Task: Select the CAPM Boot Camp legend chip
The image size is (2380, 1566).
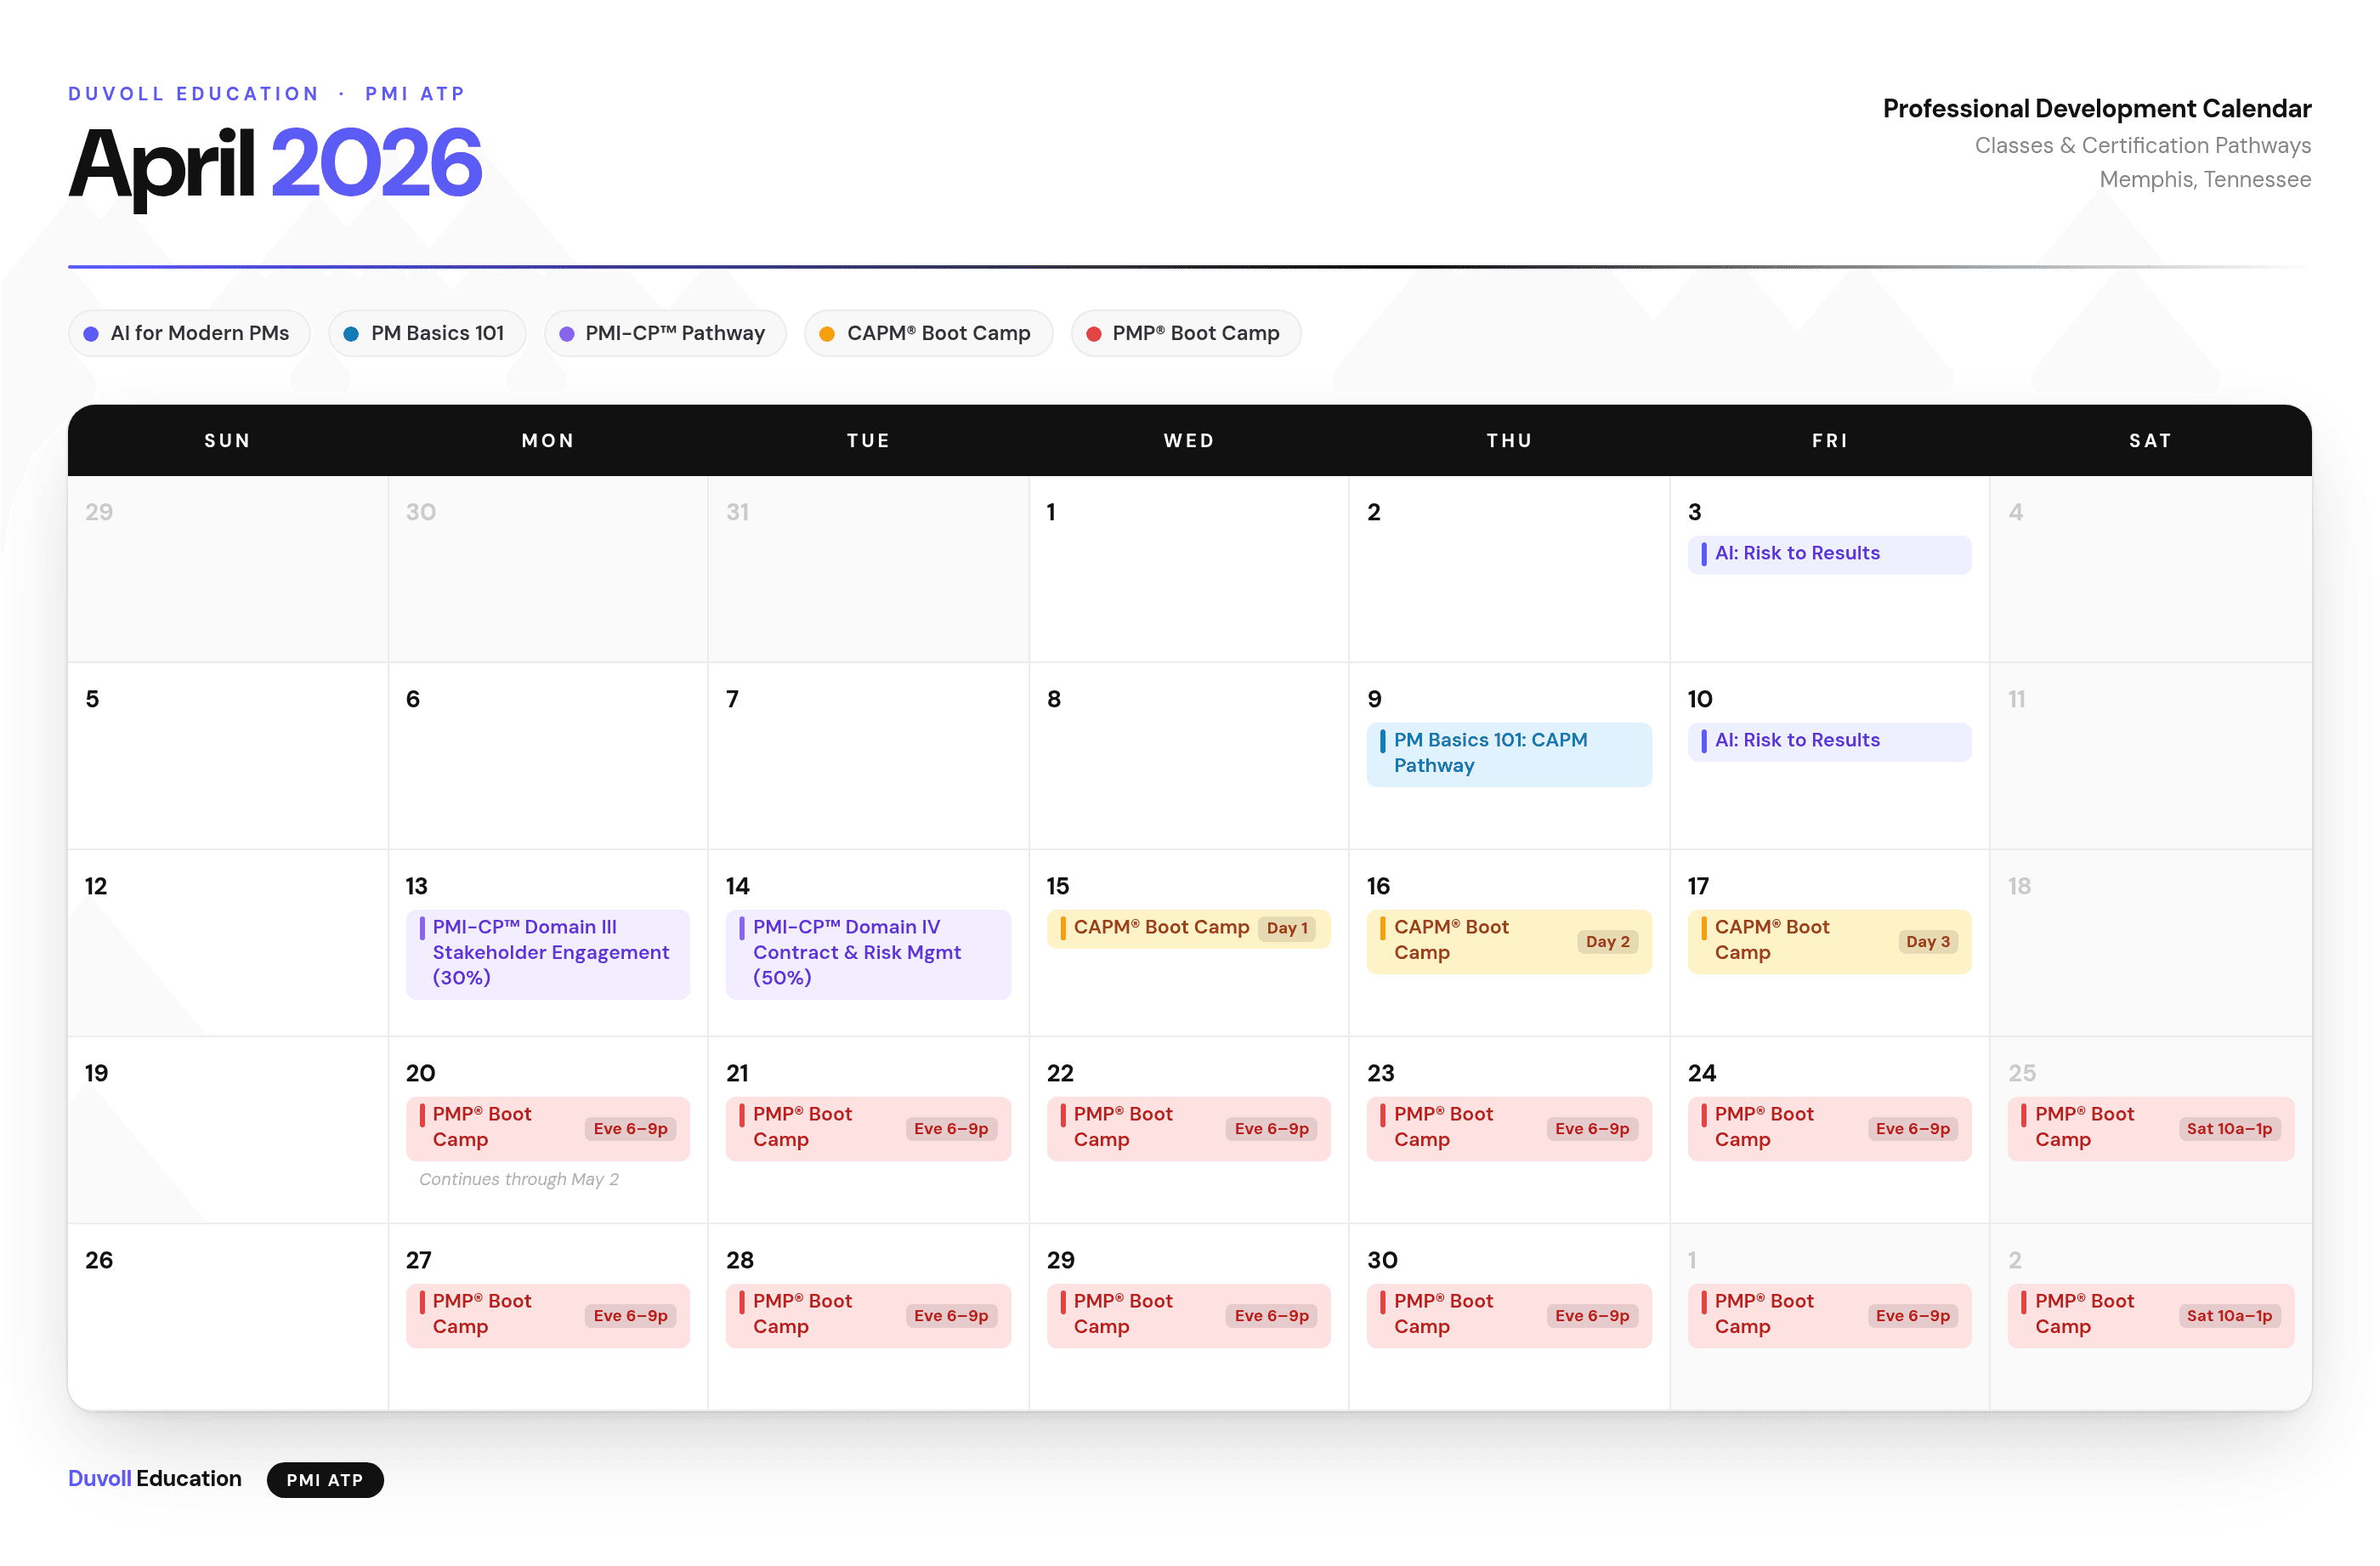Action: coord(927,333)
